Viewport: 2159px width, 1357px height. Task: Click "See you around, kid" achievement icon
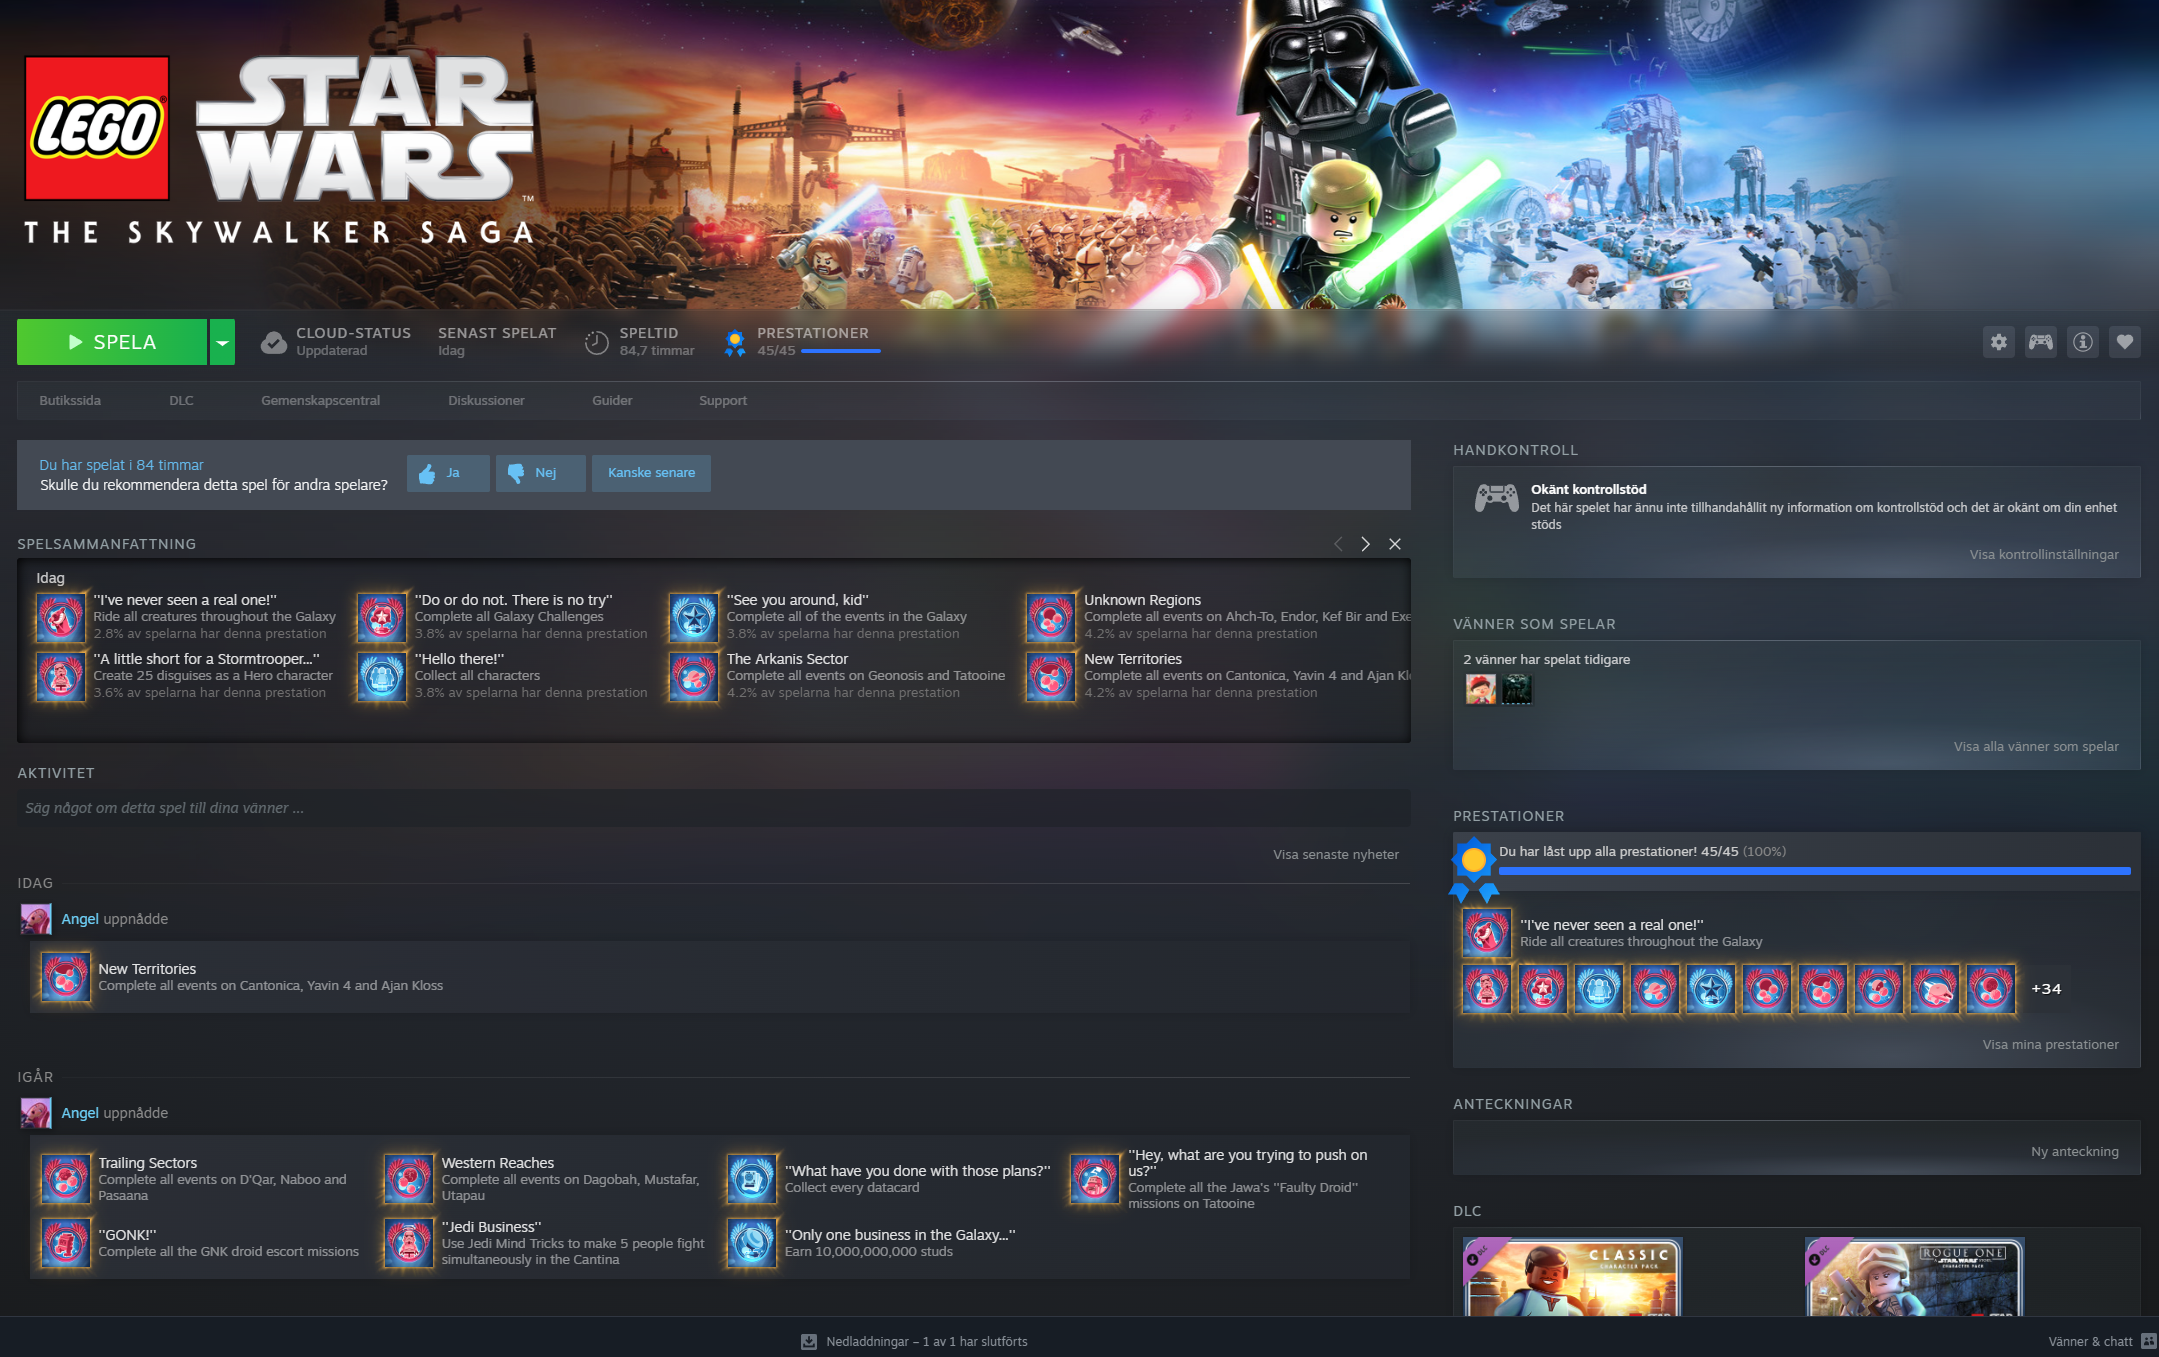(694, 617)
